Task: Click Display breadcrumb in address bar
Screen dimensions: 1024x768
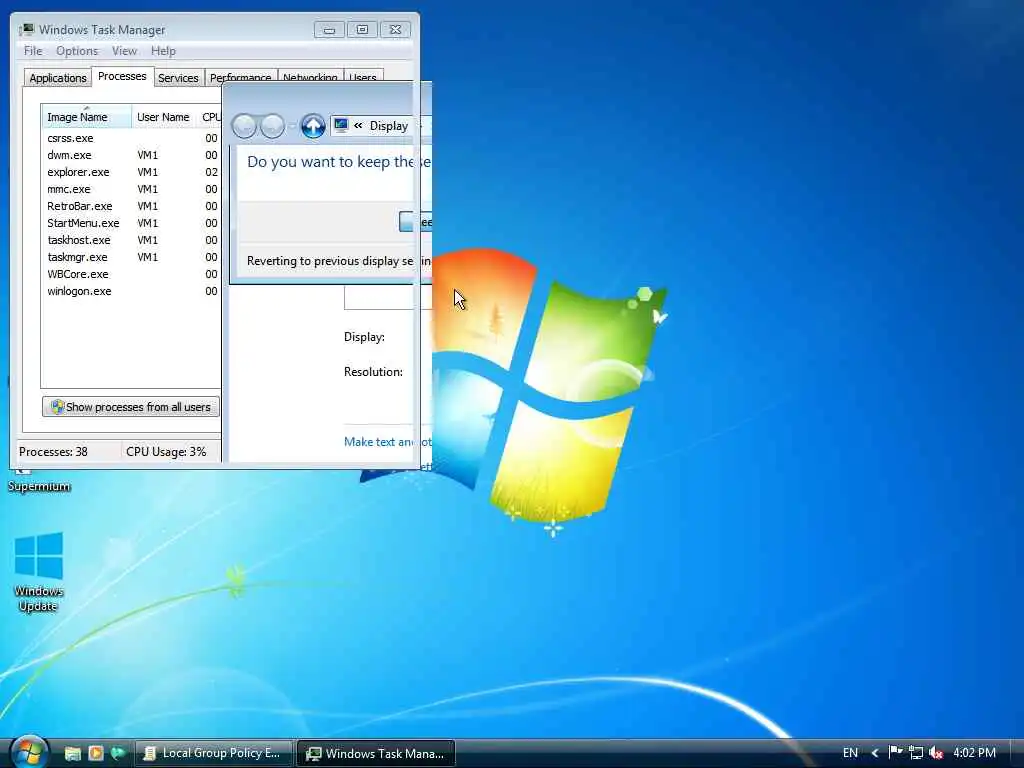Action: 389,126
